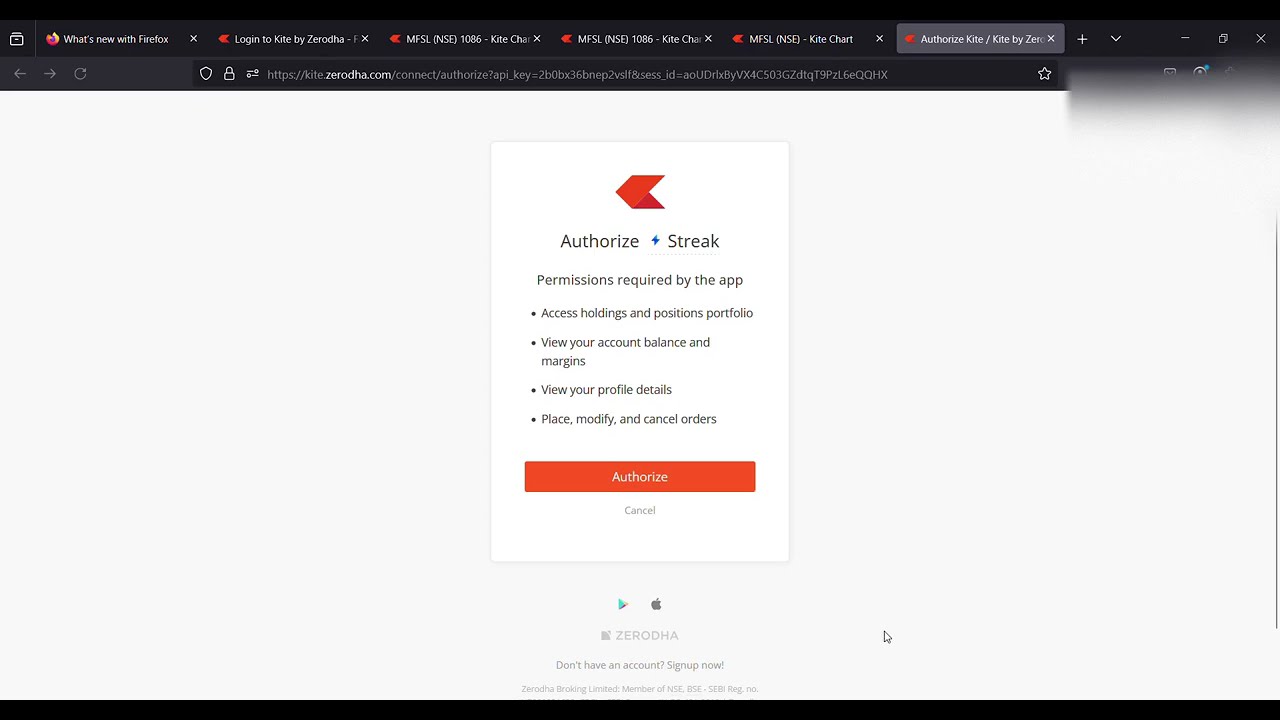
Task: Close the "What's new with Firefox" tab
Action: [193, 39]
